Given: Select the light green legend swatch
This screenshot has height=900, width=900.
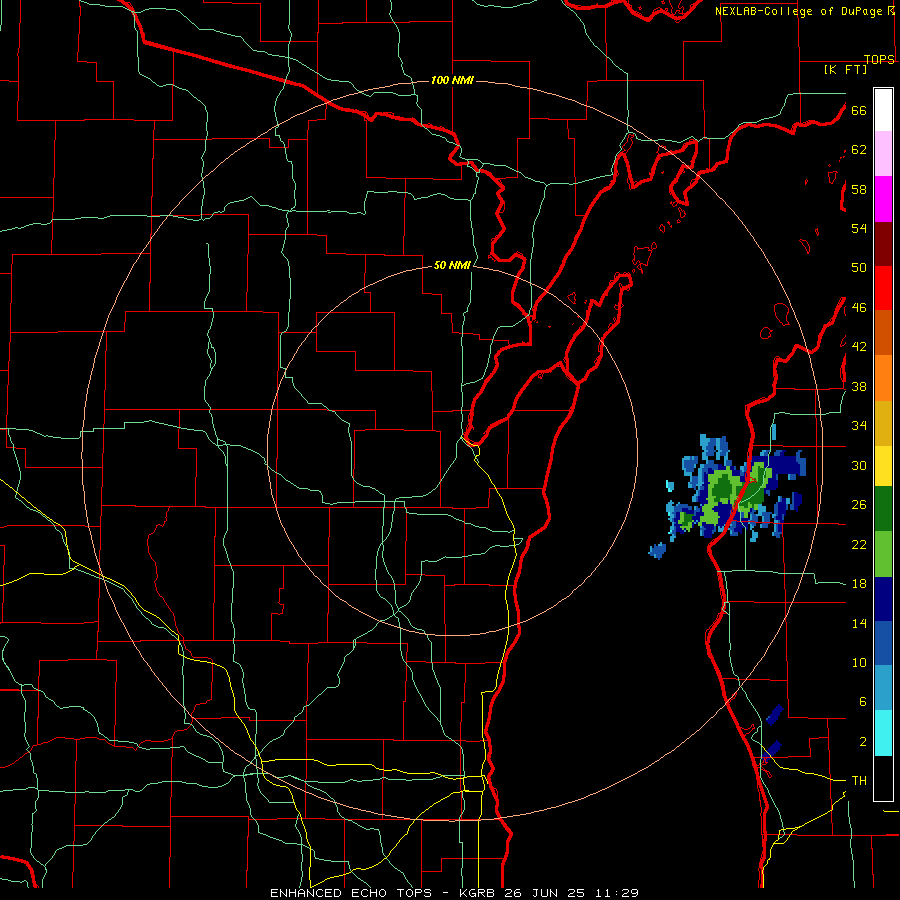Looking at the screenshot, I should pos(883,554).
